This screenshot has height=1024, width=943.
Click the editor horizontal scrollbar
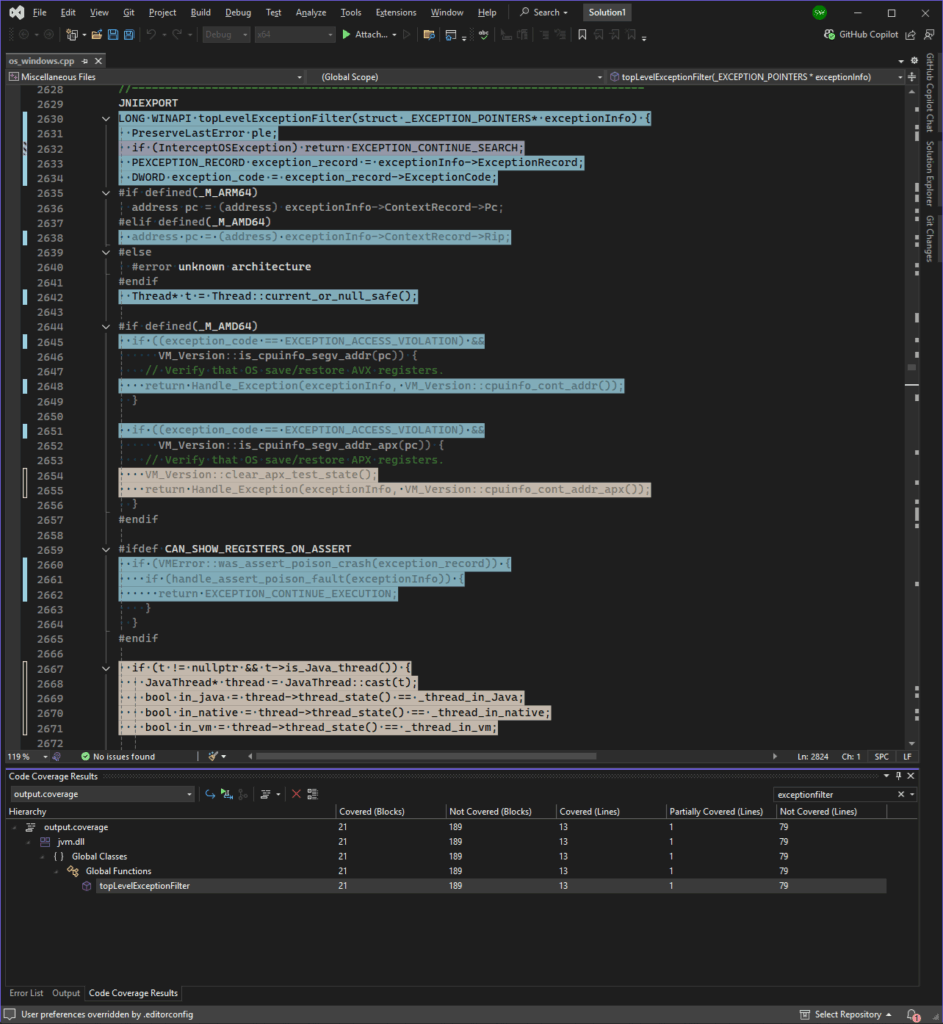(x=500, y=757)
